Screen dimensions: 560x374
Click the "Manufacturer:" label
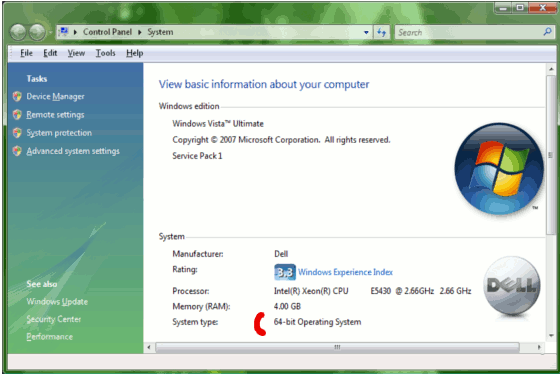point(198,254)
